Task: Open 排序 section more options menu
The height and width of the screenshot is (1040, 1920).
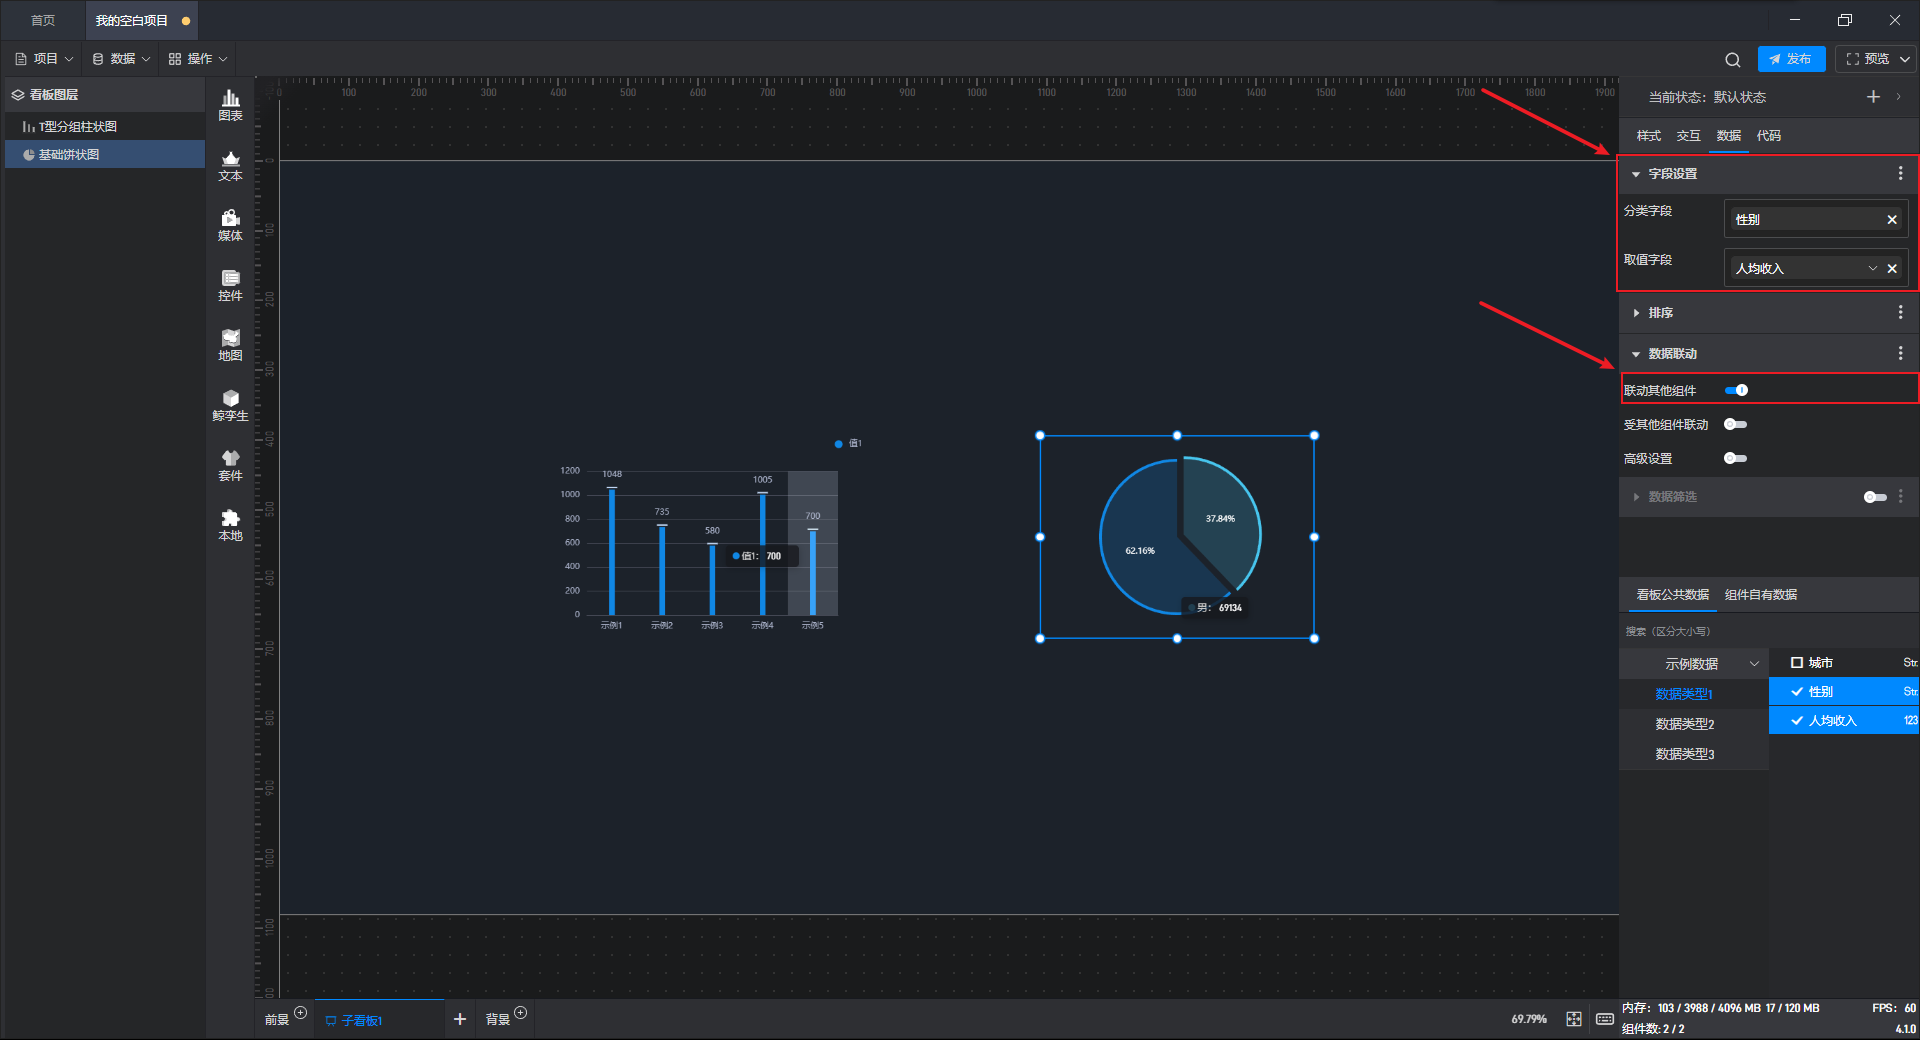Action: click(x=1900, y=312)
